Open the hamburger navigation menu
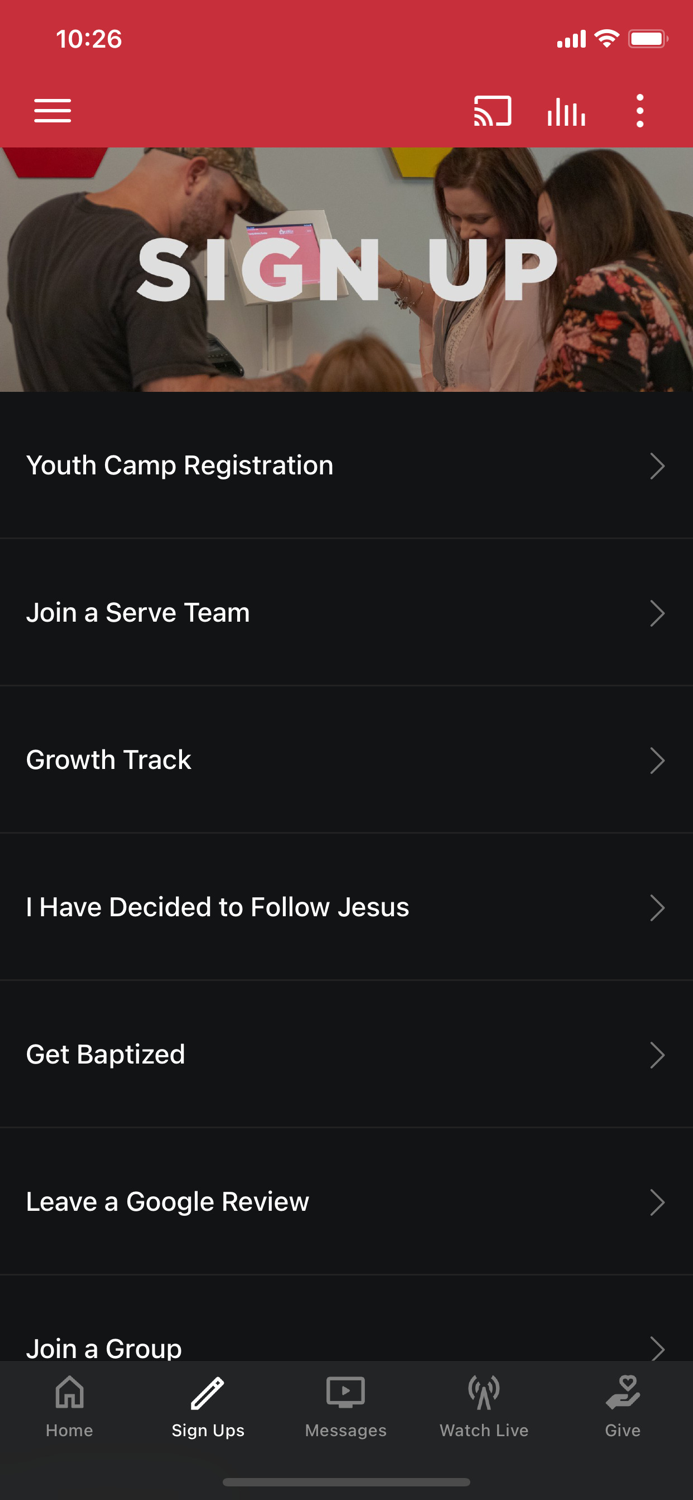The image size is (693, 1500). (52, 111)
